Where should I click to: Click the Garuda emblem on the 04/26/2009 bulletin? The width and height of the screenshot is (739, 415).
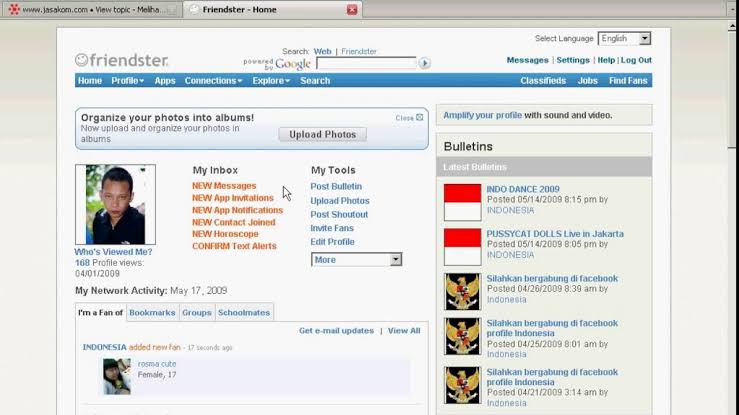[462, 291]
